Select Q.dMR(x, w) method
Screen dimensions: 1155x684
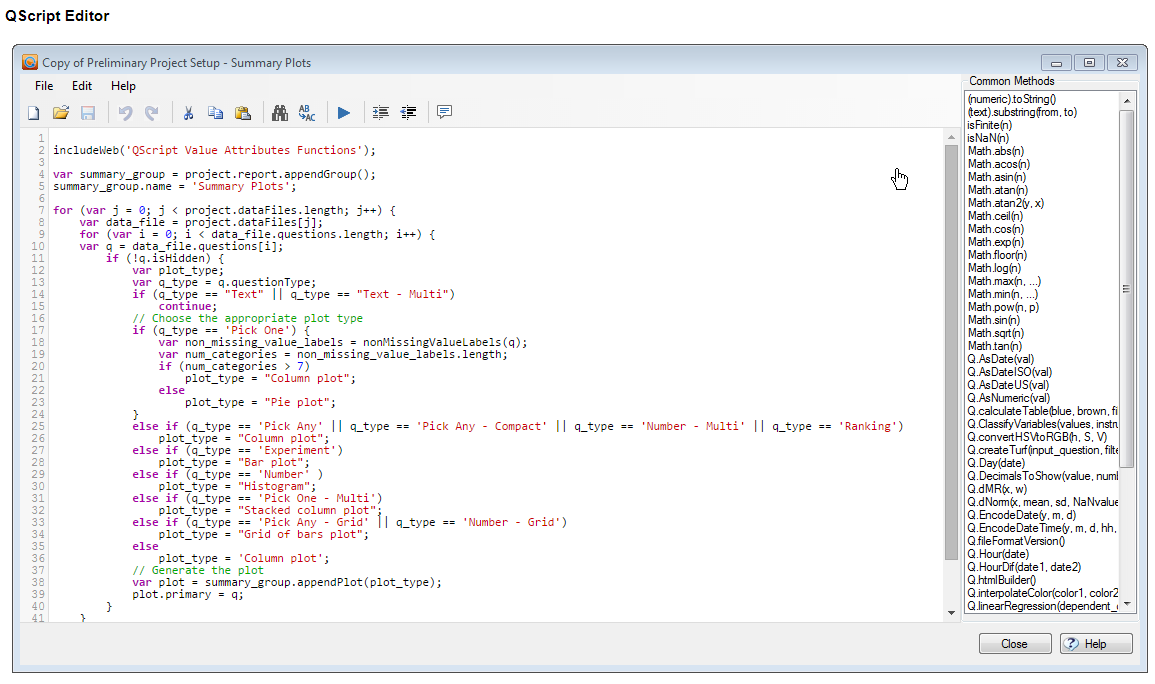point(997,489)
